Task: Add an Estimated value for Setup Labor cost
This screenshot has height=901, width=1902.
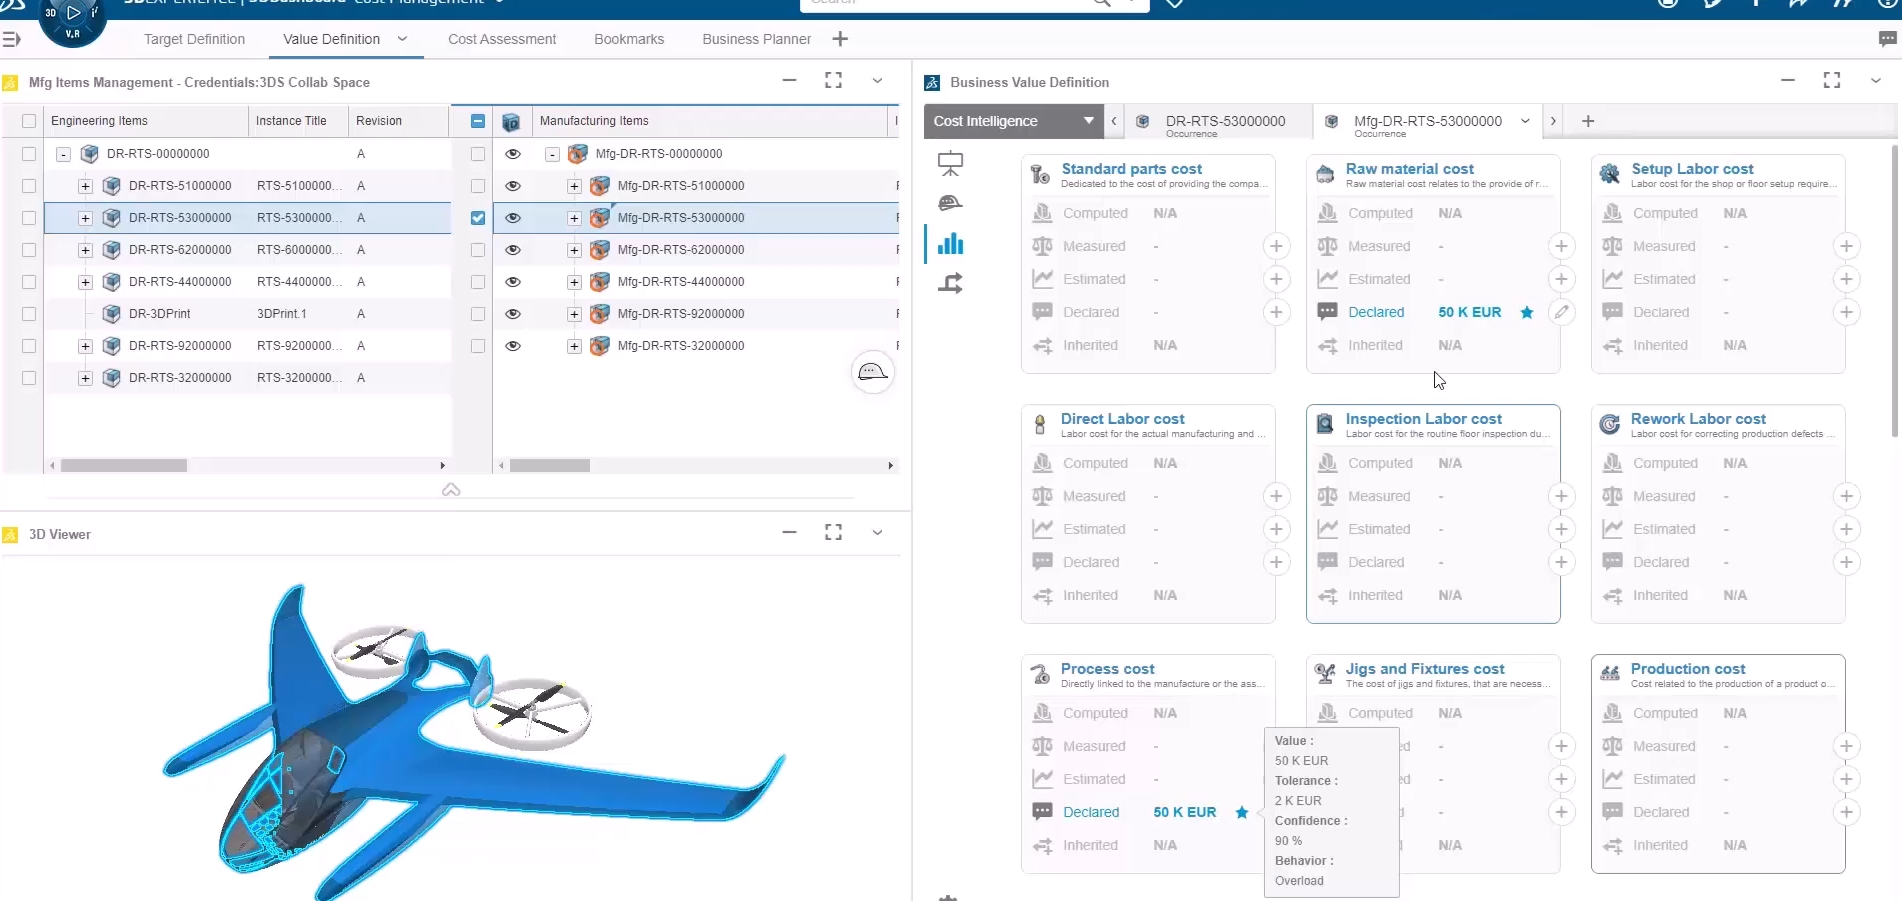Action: tap(1846, 279)
